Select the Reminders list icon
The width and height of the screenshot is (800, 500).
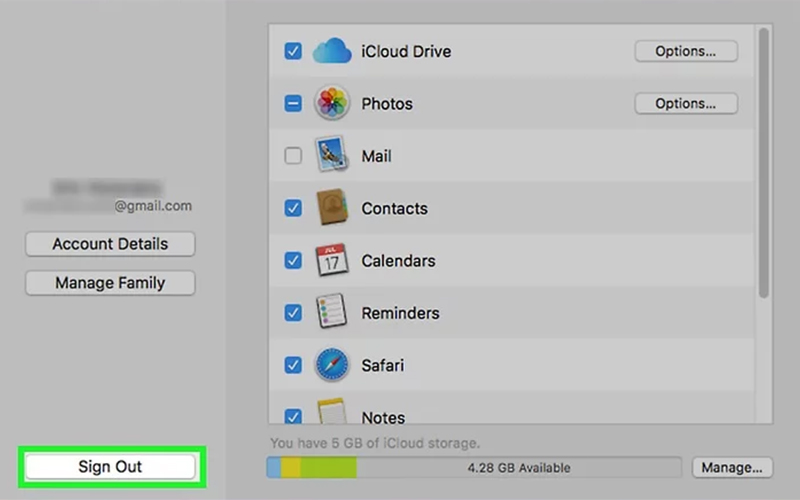(332, 313)
